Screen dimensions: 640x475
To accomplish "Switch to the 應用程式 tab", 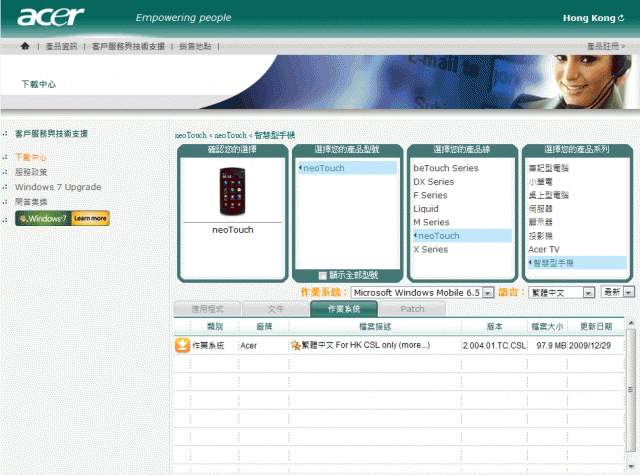I will click(207, 309).
